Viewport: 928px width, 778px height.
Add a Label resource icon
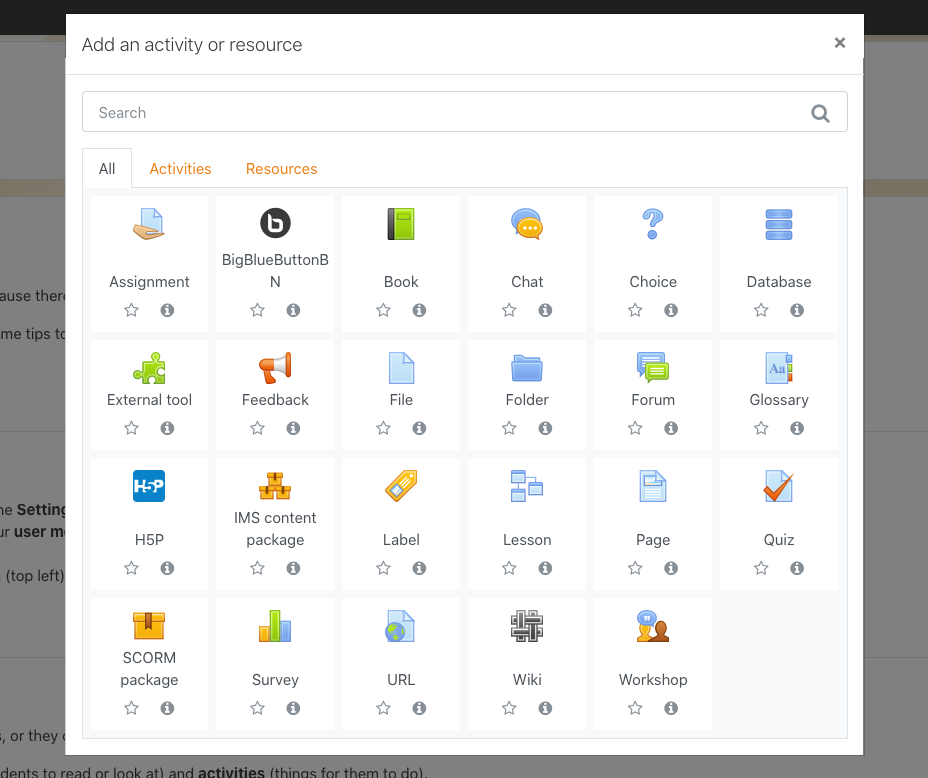(x=401, y=486)
